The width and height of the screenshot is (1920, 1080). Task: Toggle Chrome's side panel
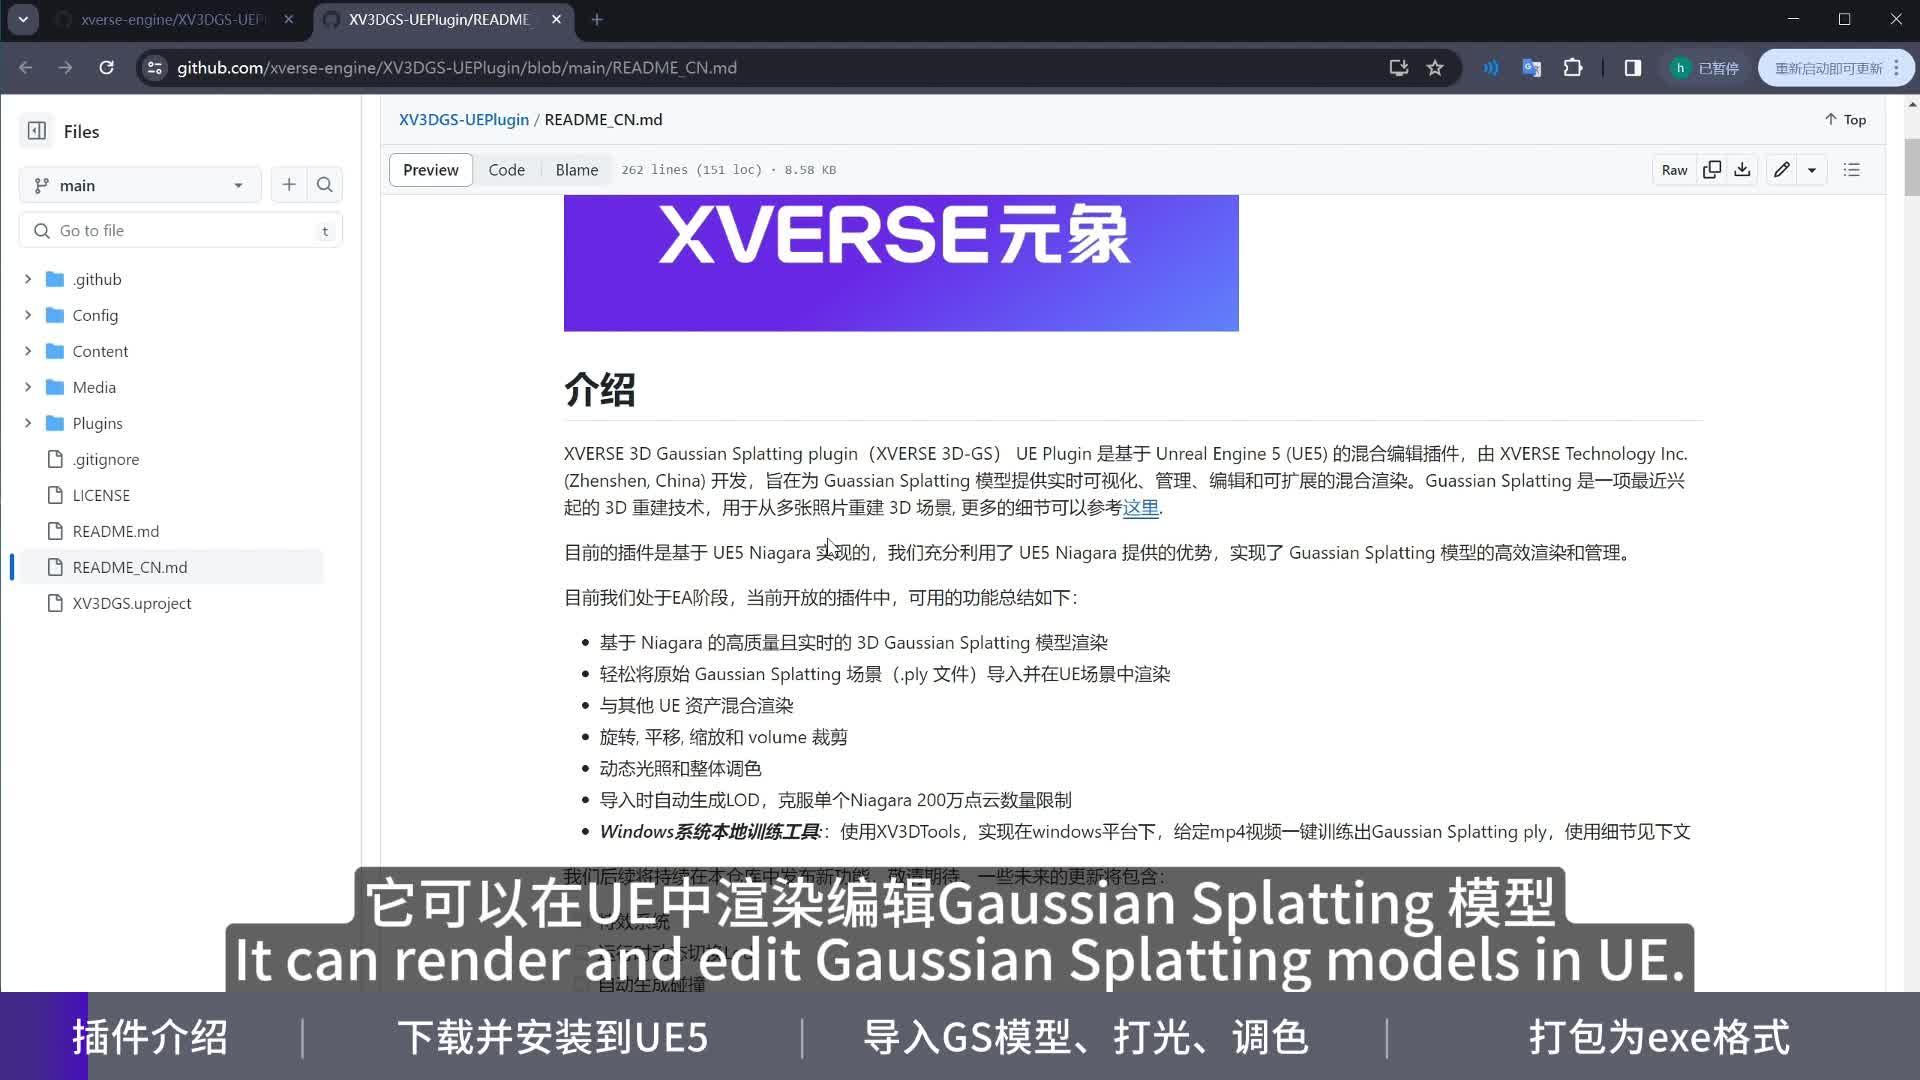[x=1633, y=67]
